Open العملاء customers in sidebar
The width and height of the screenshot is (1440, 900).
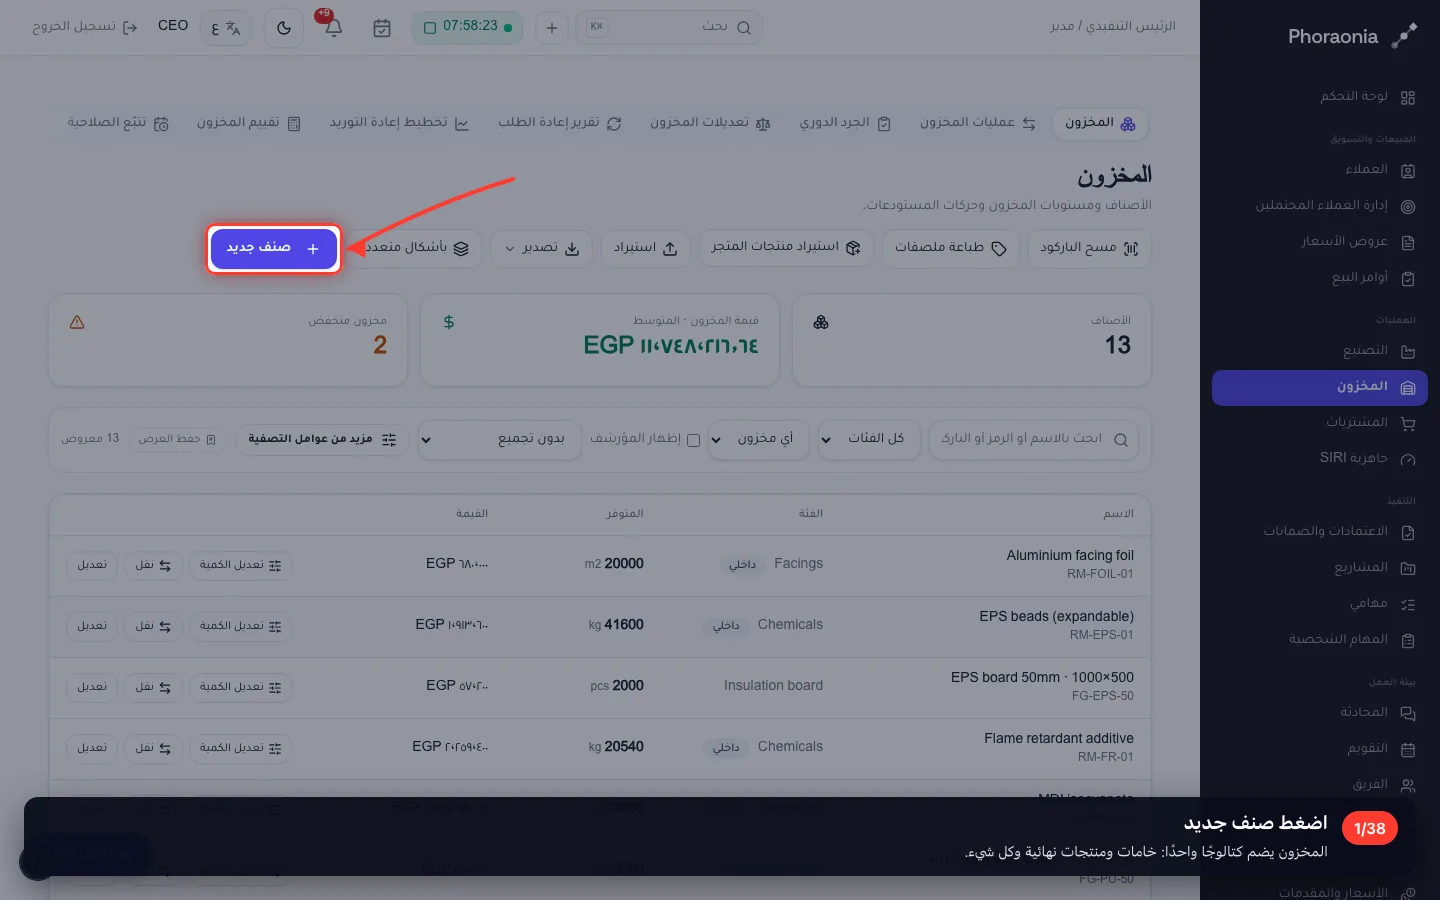(1320, 170)
